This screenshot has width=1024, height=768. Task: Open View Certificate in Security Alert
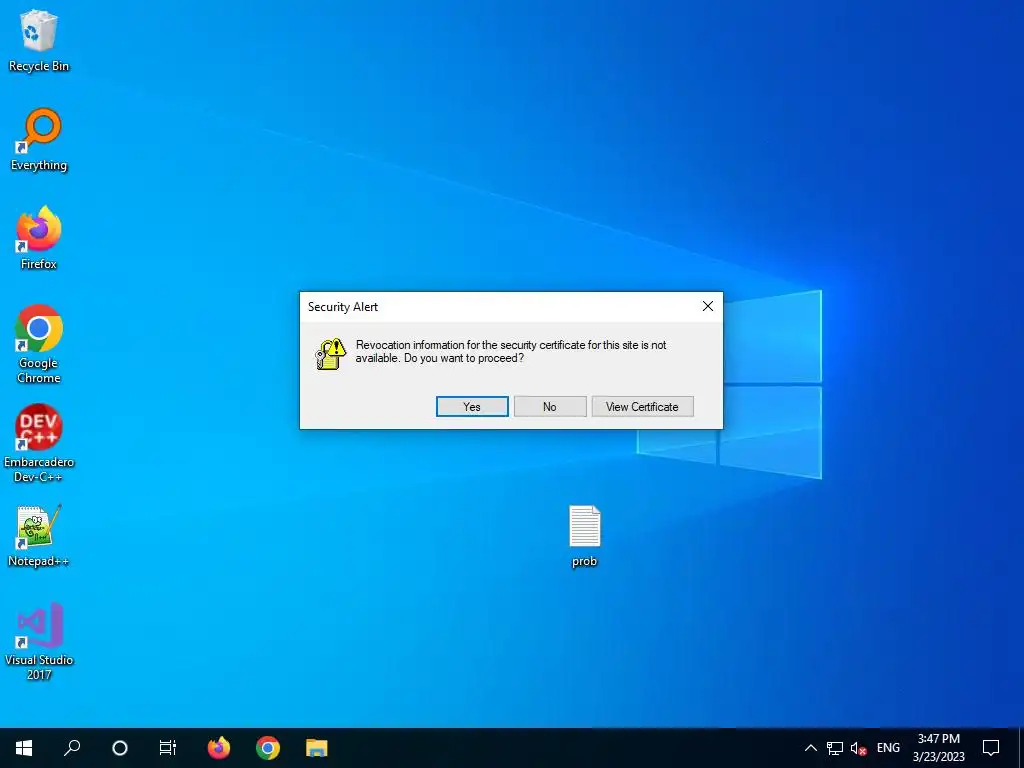[x=642, y=406]
